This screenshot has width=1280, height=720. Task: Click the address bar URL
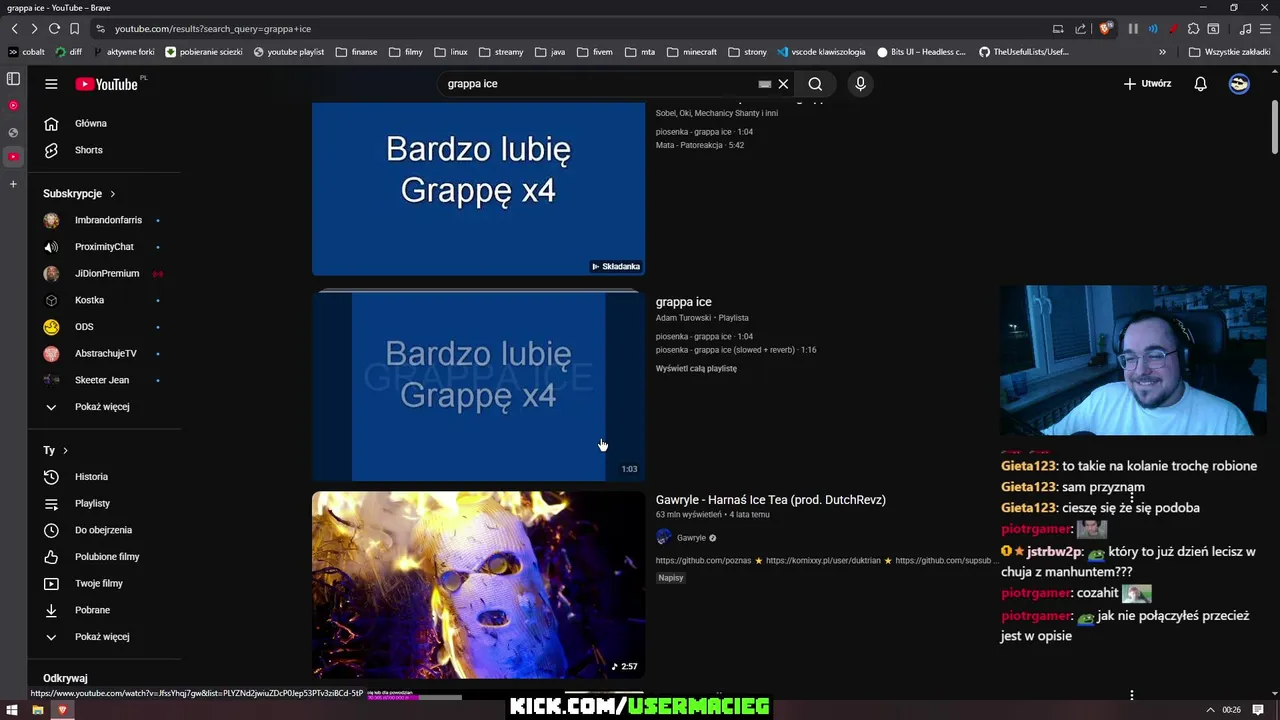[212, 29]
